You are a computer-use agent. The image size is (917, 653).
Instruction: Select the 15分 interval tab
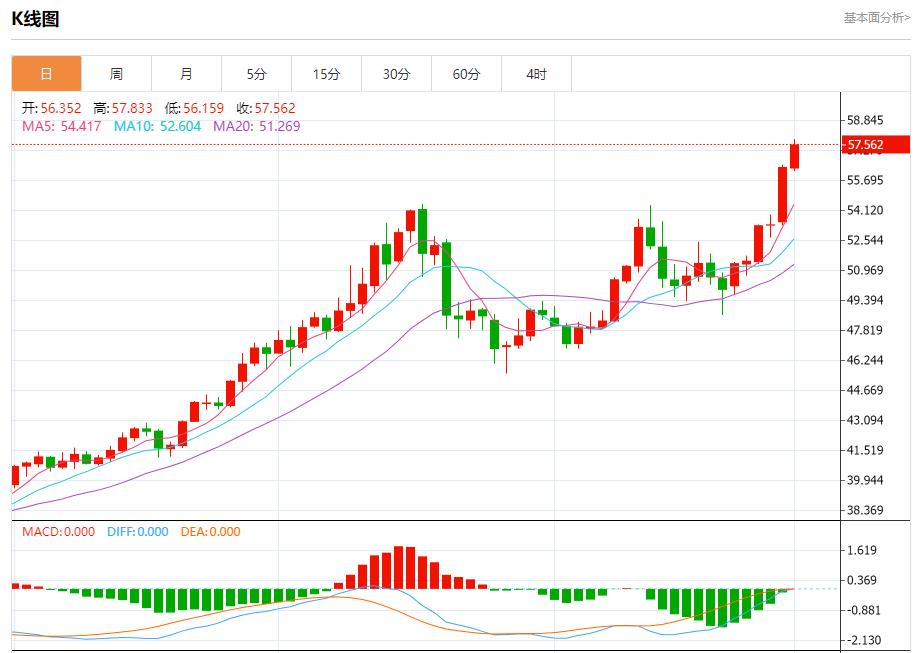point(326,73)
